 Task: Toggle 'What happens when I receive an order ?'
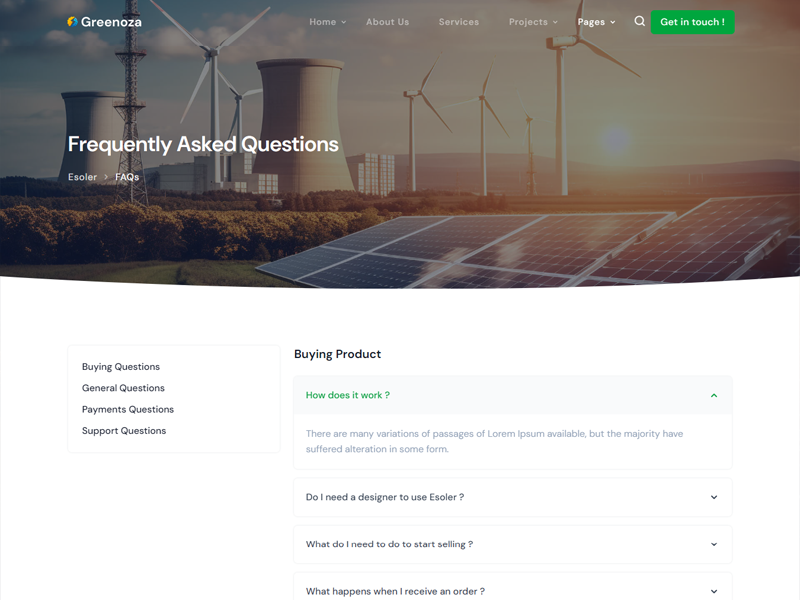395,591
